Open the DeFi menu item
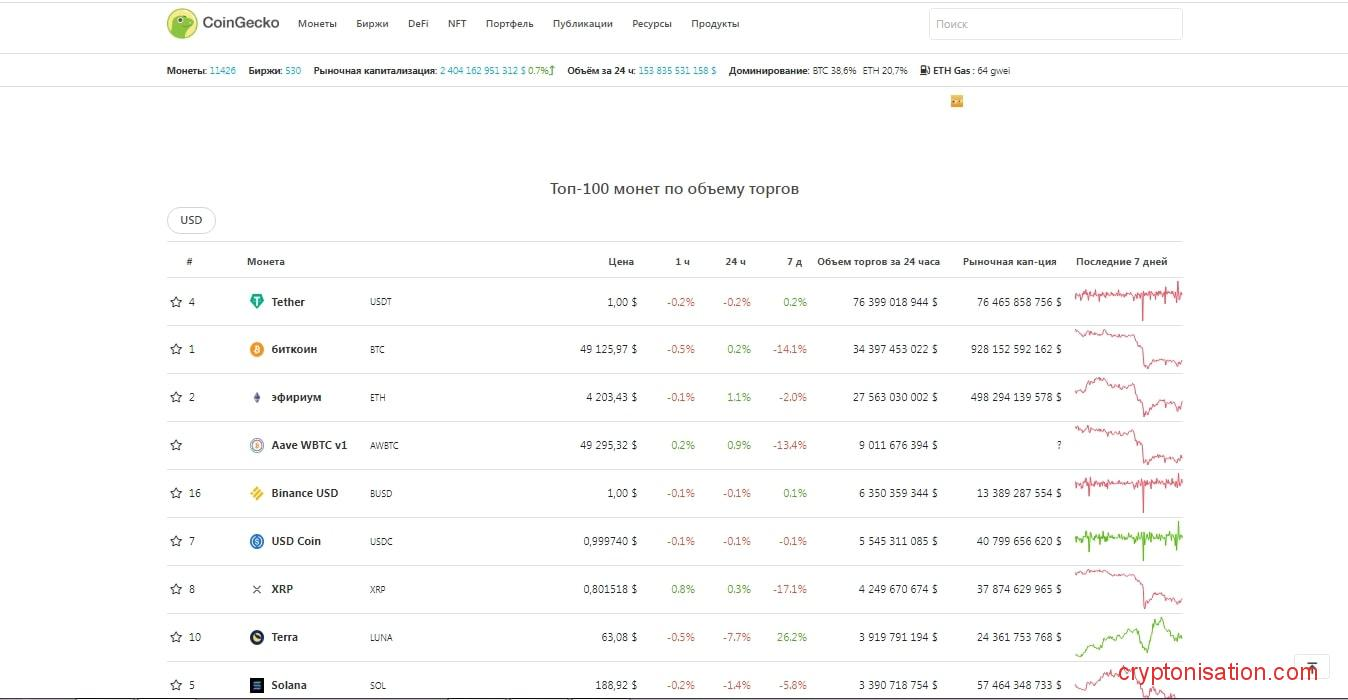Image resolution: width=1348 pixels, height=700 pixels. pyautogui.click(x=418, y=24)
